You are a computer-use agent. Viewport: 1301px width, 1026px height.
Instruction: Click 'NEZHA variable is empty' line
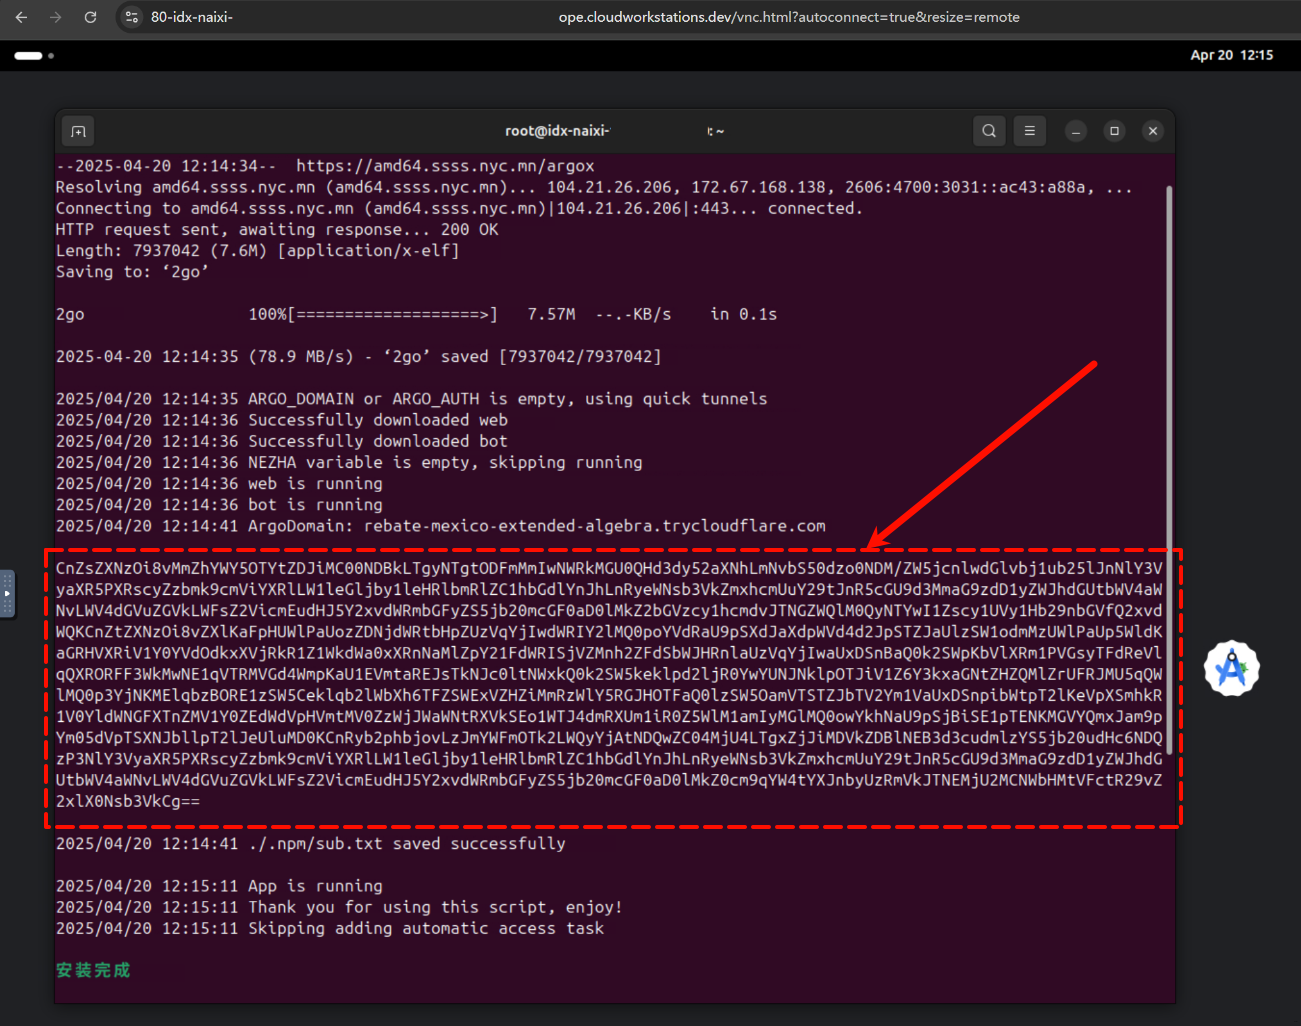click(x=349, y=462)
